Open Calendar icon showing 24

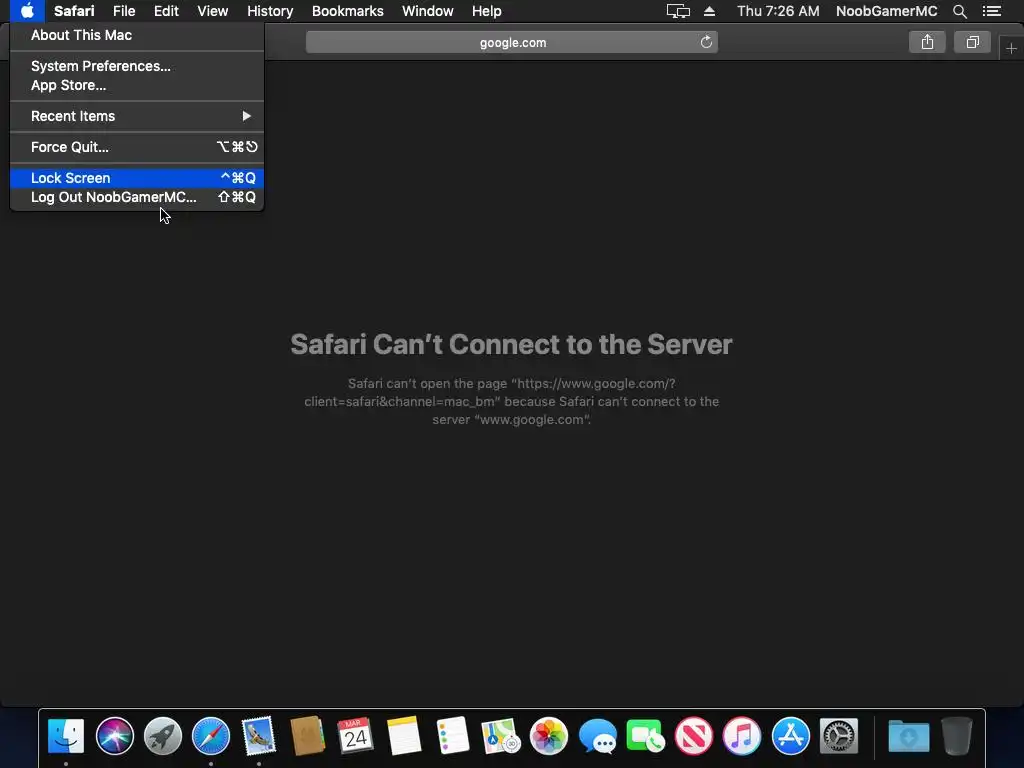[x=355, y=736]
